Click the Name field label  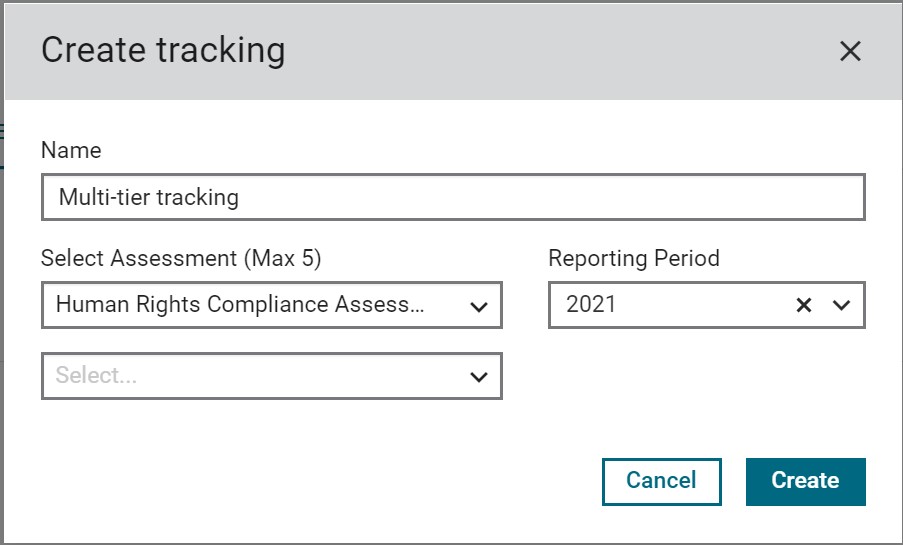click(71, 150)
